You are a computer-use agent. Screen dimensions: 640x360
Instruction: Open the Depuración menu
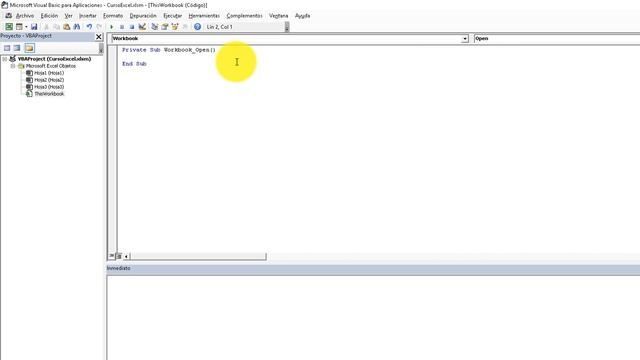click(x=143, y=16)
